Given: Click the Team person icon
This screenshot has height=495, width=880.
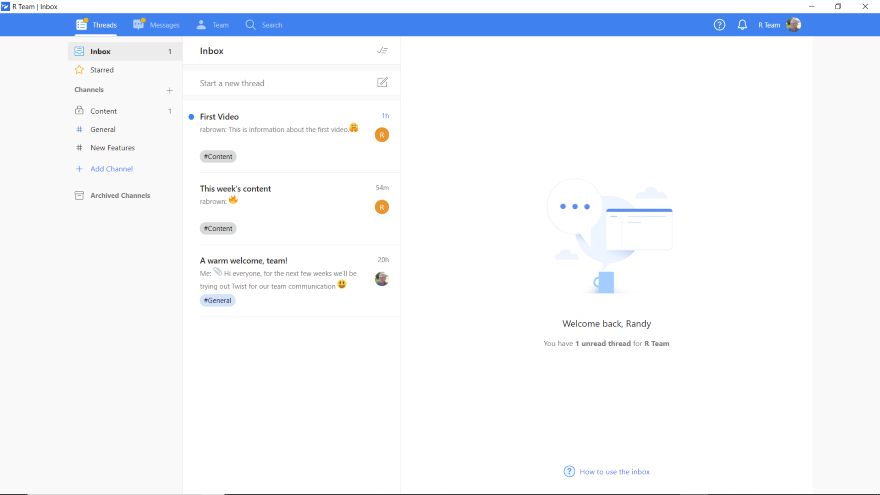Looking at the screenshot, I should pos(201,24).
